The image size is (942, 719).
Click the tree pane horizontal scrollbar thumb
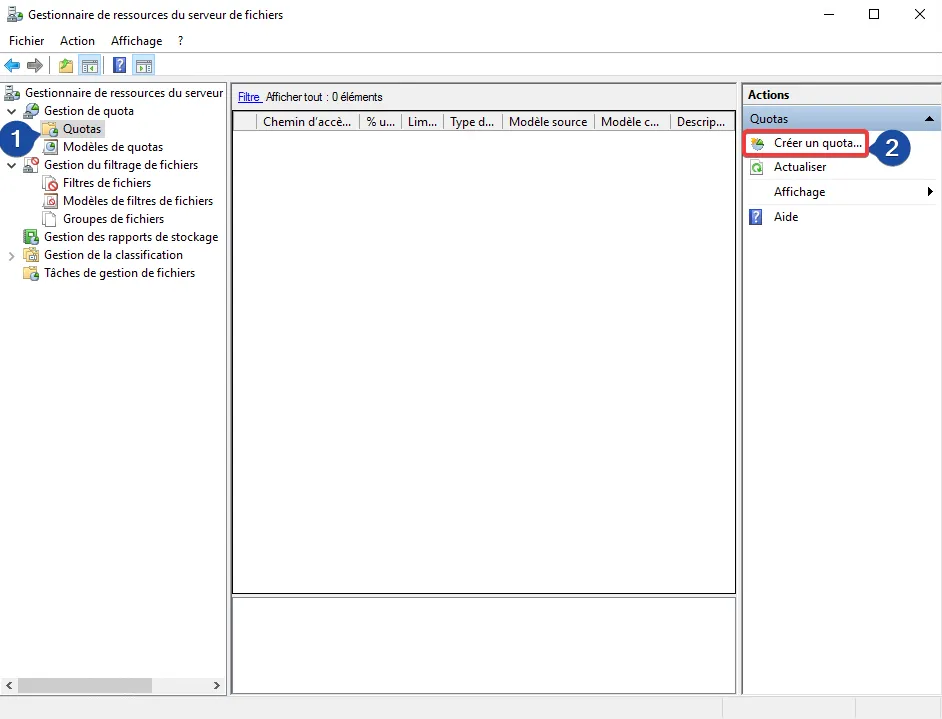pyautogui.click(x=85, y=686)
